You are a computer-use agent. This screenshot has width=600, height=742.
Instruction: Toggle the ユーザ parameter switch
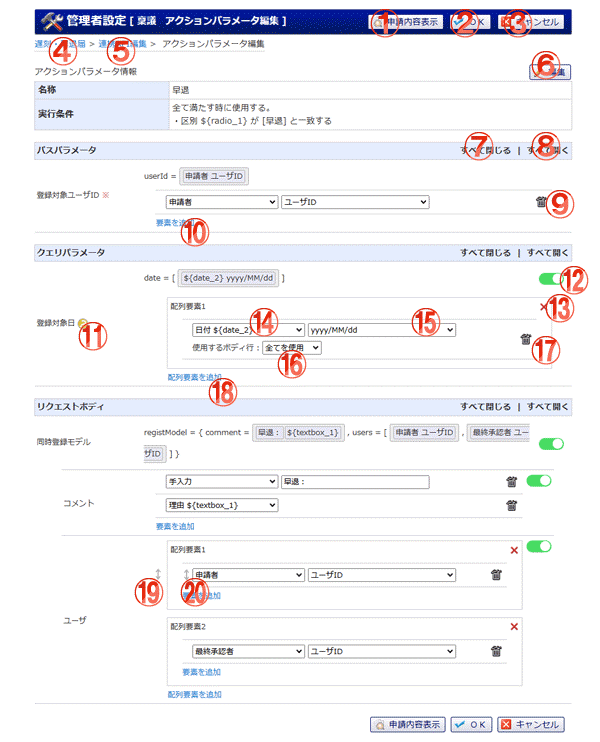(539, 547)
